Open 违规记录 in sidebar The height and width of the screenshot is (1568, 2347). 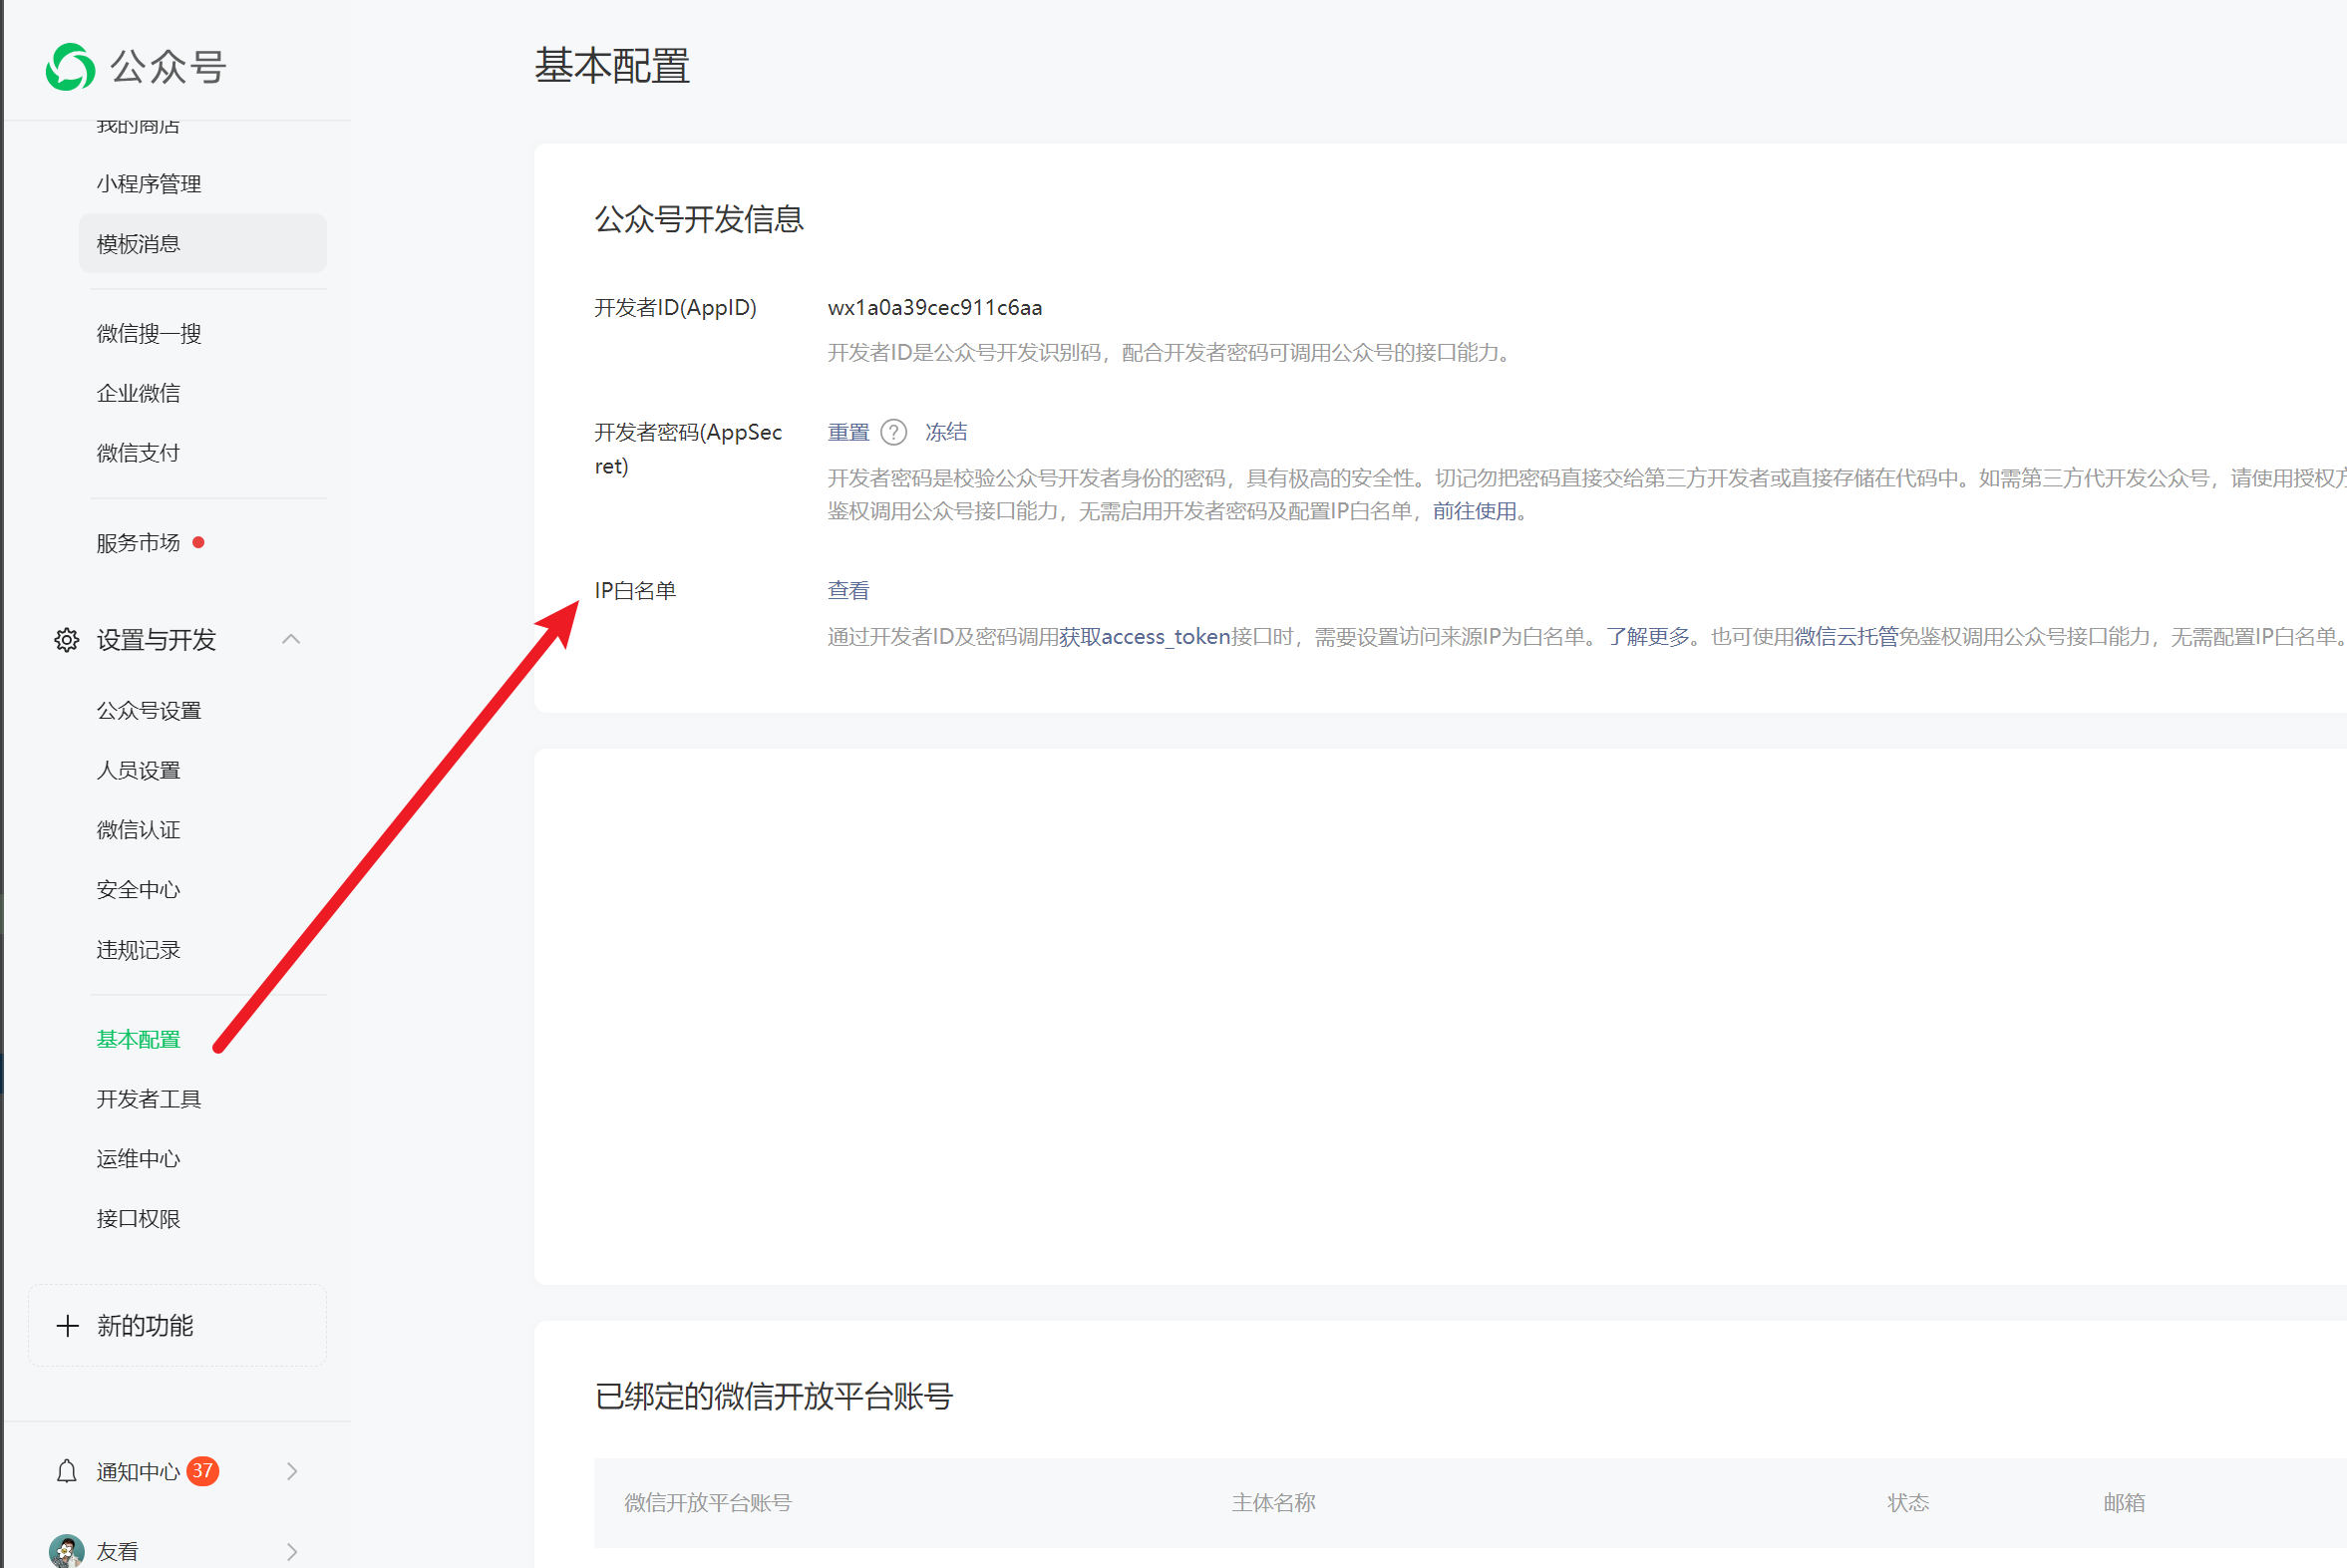pos(138,950)
